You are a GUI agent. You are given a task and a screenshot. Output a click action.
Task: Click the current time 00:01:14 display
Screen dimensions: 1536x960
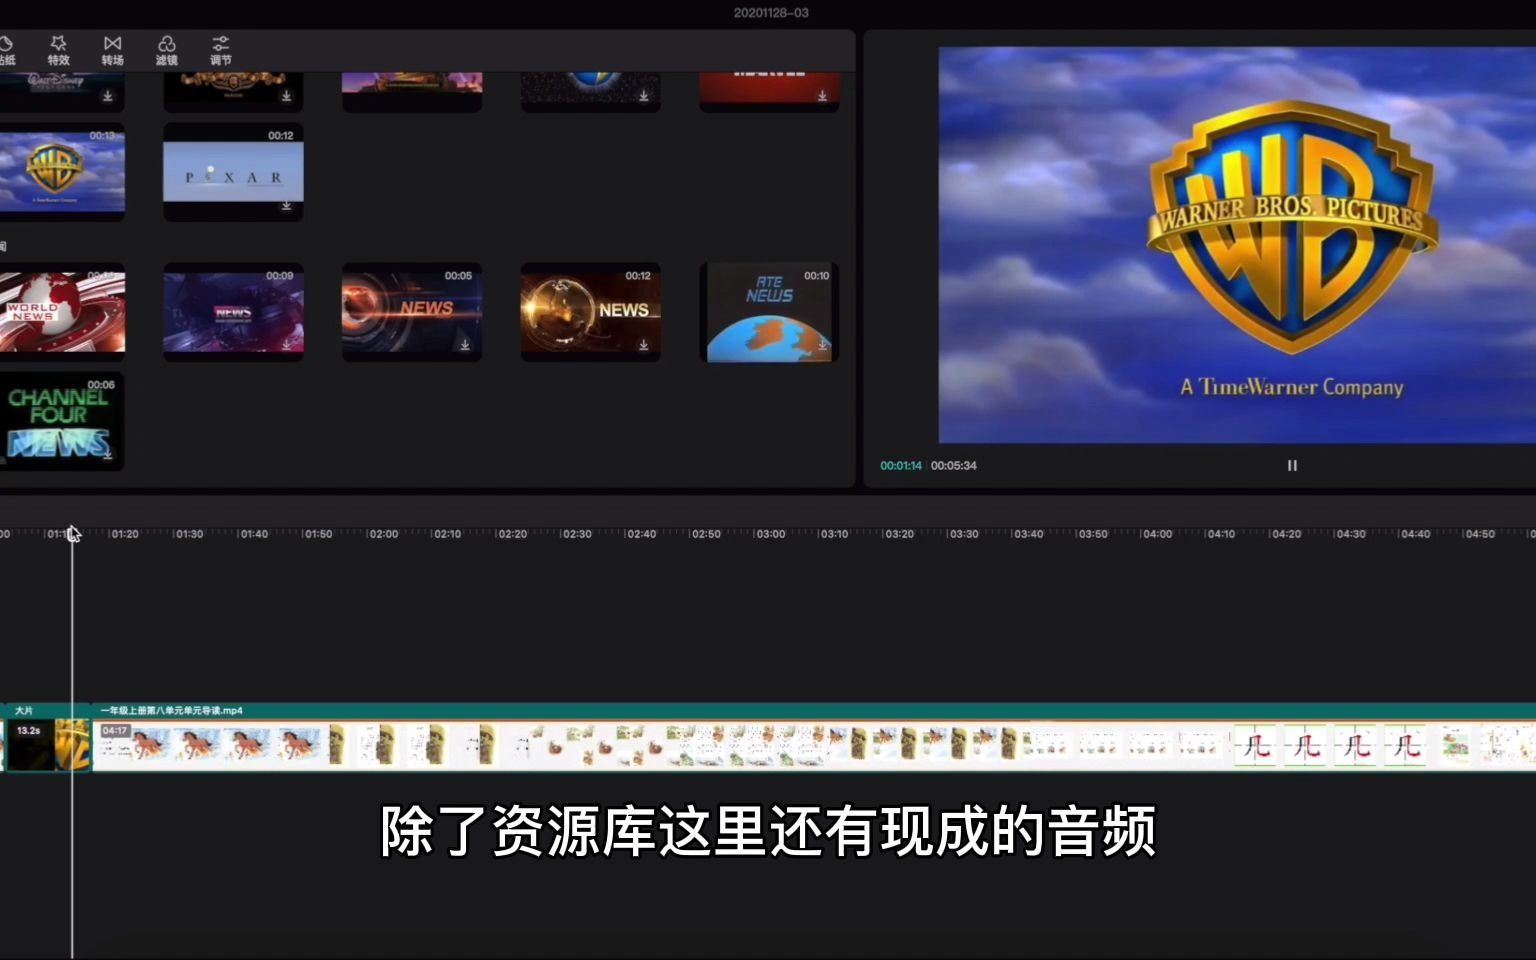click(x=901, y=466)
